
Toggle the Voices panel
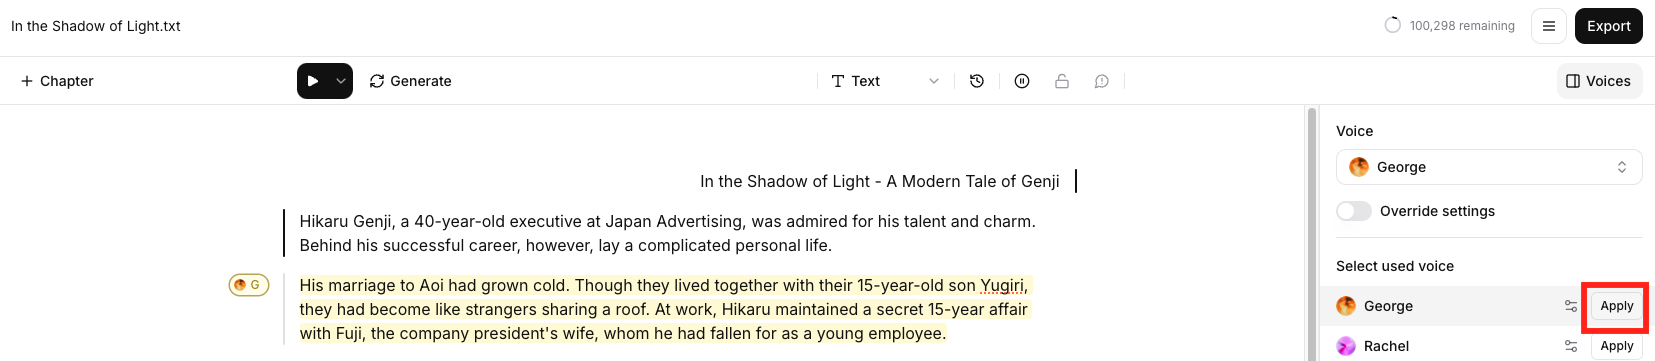[x=1599, y=81]
